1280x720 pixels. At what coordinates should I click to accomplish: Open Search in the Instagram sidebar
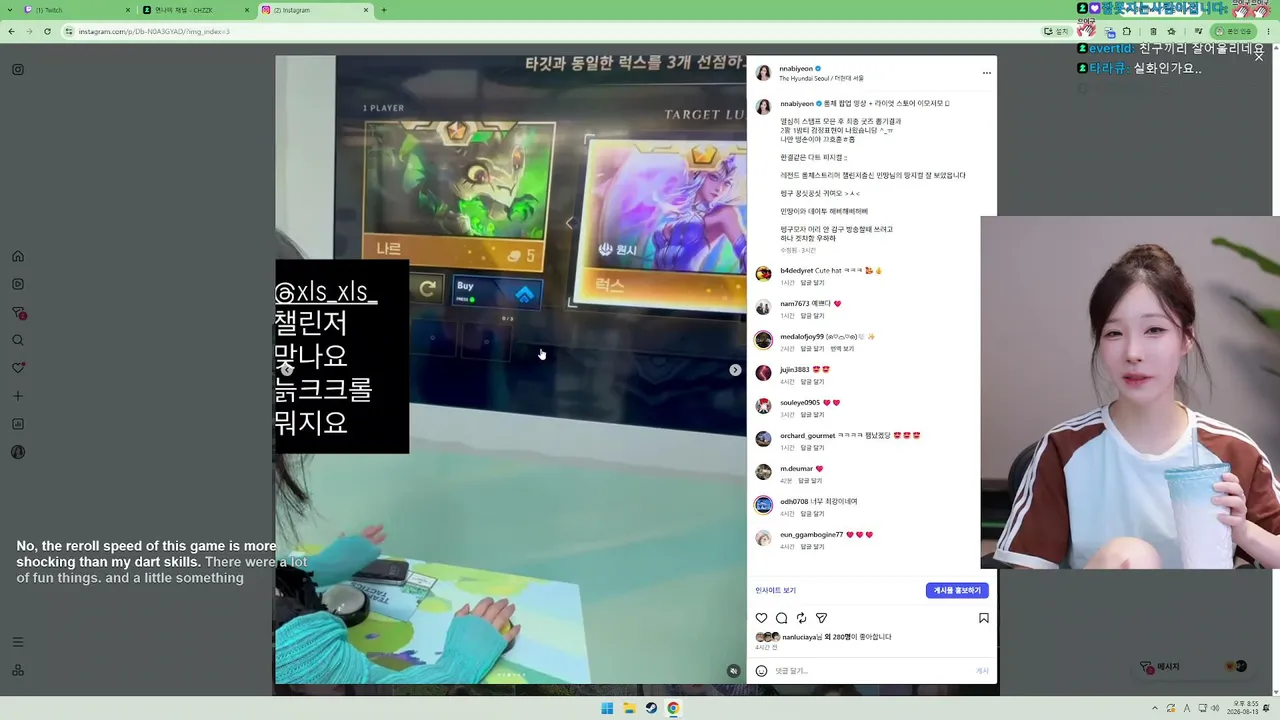click(x=18, y=340)
